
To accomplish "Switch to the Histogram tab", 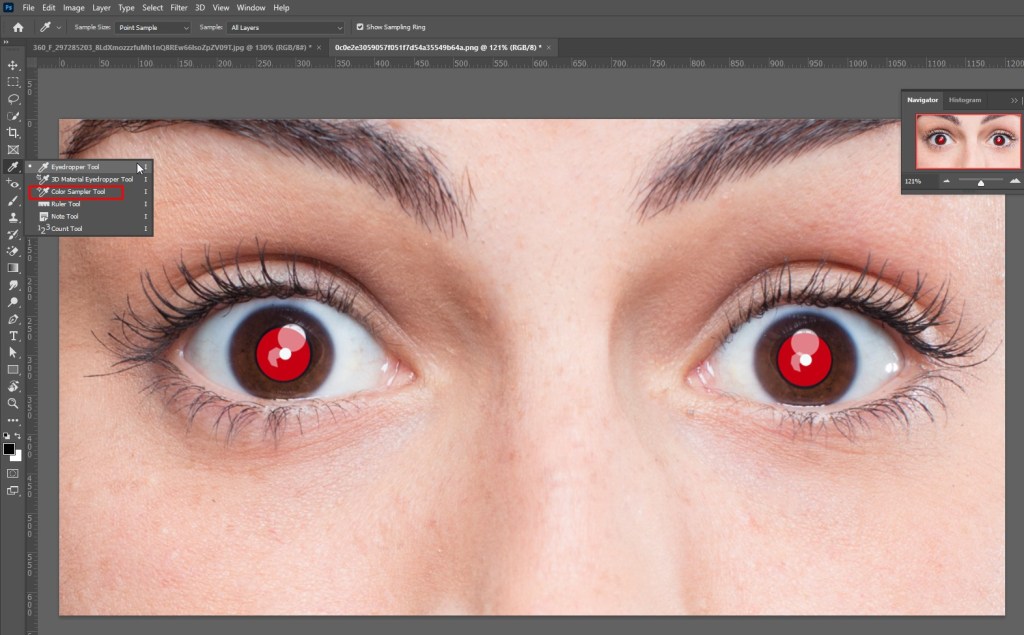I will (x=965, y=100).
